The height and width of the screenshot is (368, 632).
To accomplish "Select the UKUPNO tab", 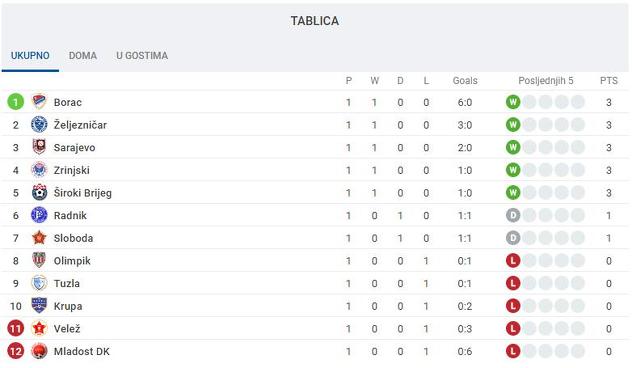I will point(30,56).
